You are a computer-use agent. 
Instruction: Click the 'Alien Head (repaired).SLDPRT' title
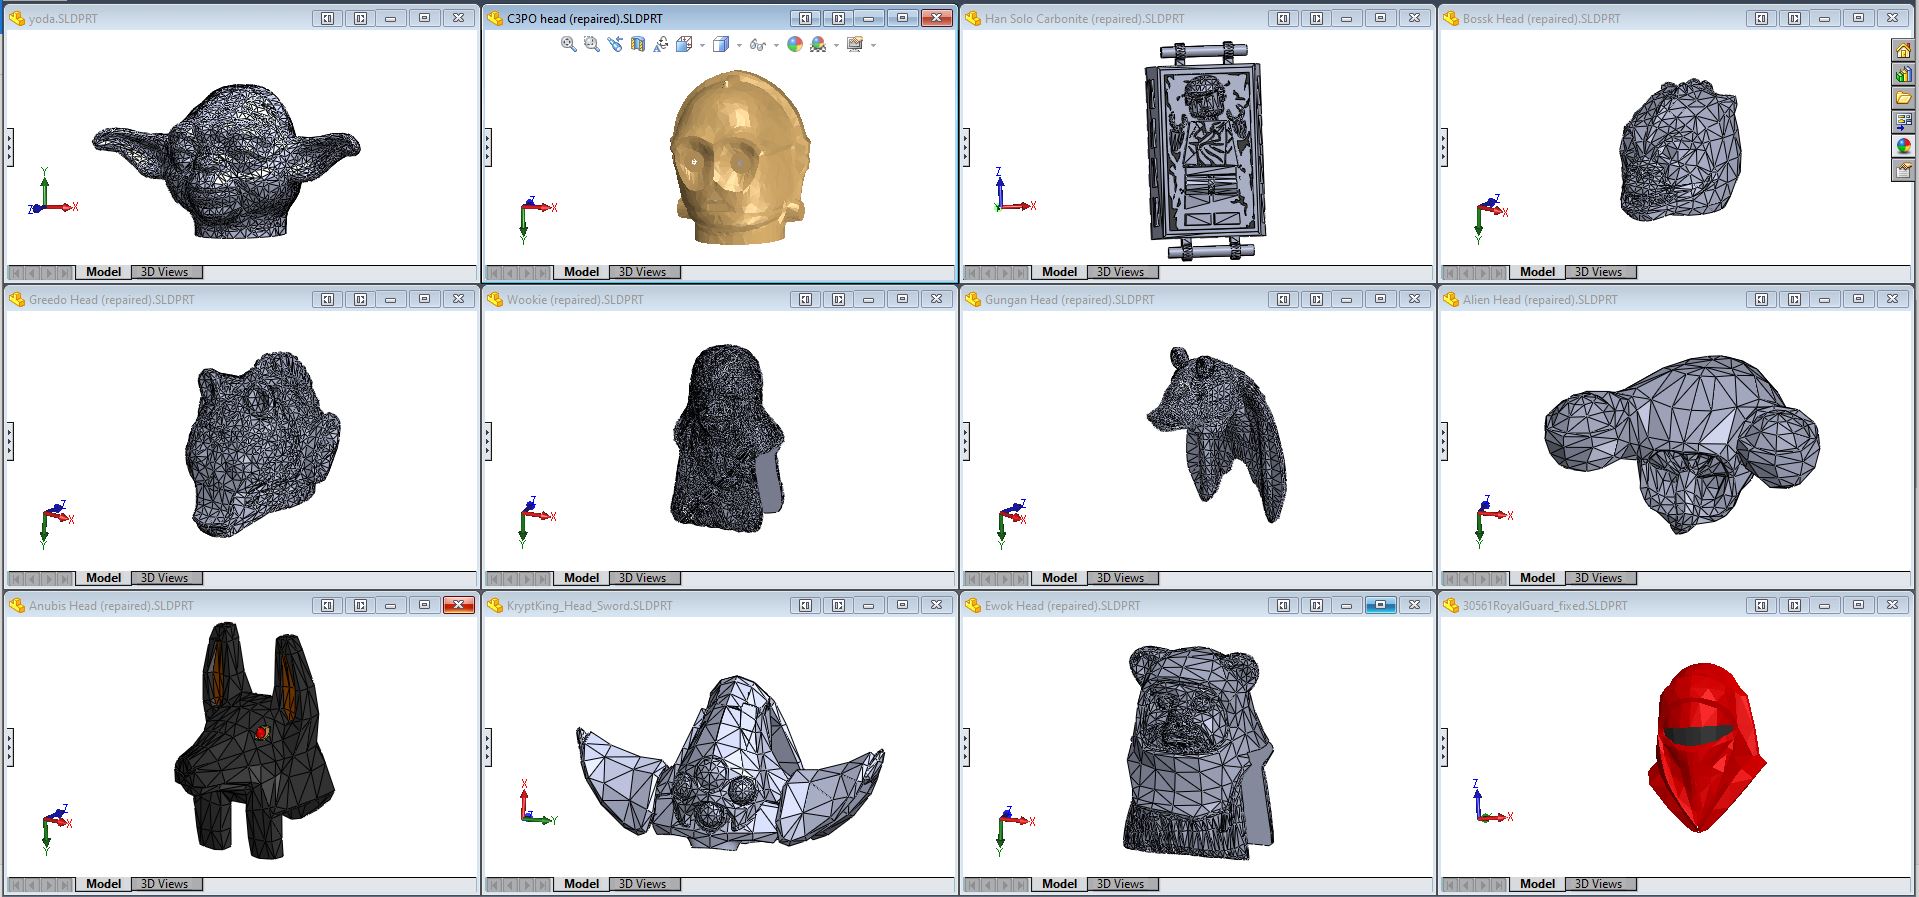click(x=1540, y=299)
